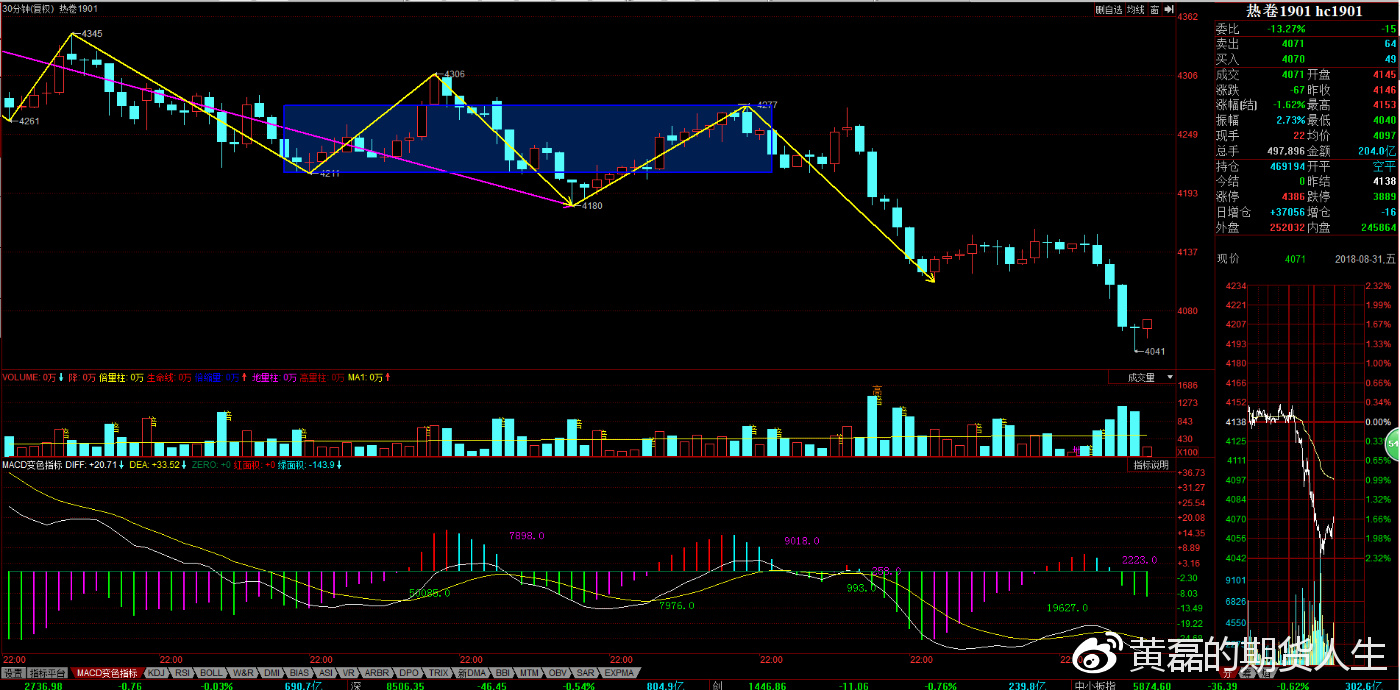Click the 9018.0 MACD area annotation
The width and height of the screenshot is (1400, 690).
tap(801, 540)
